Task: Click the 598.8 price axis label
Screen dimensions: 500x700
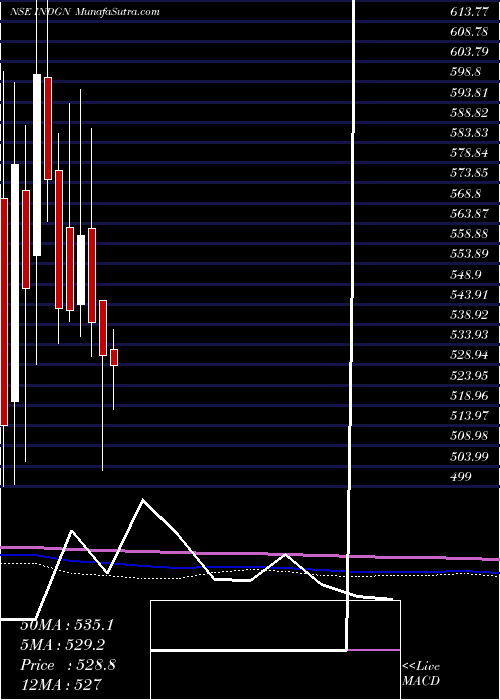Action: tap(467, 73)
